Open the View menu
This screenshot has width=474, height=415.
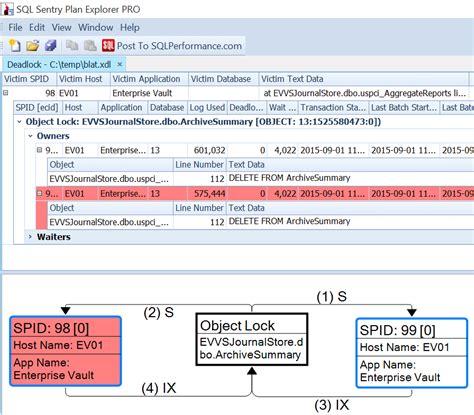pos(61,27)
